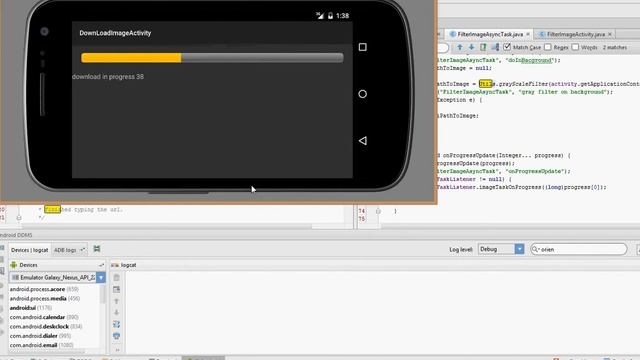640x360 pixels.
Task: Click the logcat up arrow icon
Action: (116, 301)
